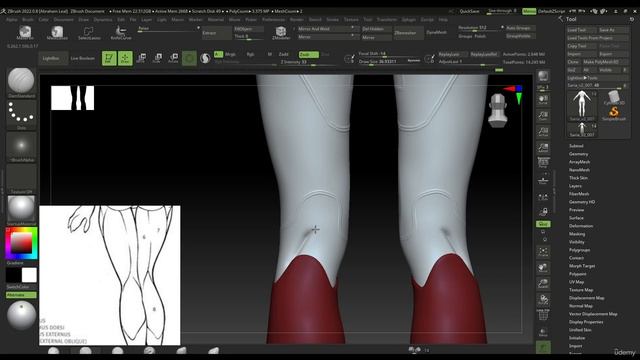Expand the Displacement Map section
The width and height of the screenshot is (640, 360).
(x=587, y=298)
